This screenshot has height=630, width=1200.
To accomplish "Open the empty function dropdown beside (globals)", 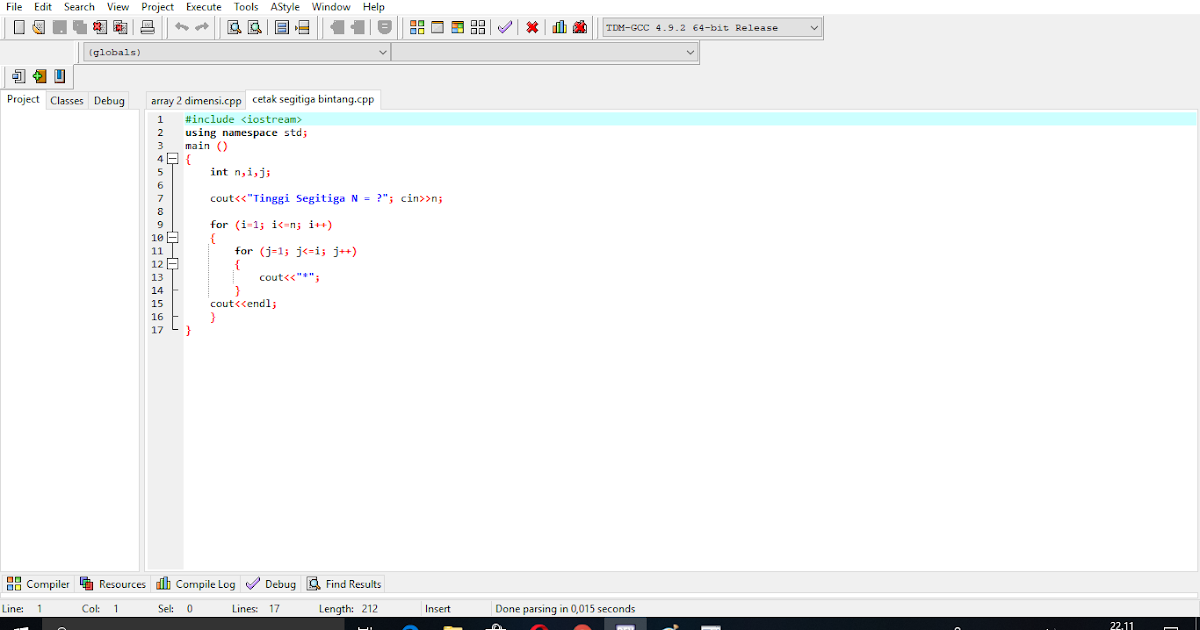I will coord(543,52).
